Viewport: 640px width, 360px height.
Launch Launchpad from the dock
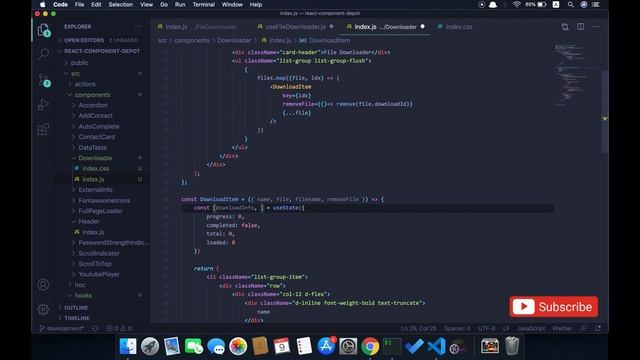click(150, 346)
